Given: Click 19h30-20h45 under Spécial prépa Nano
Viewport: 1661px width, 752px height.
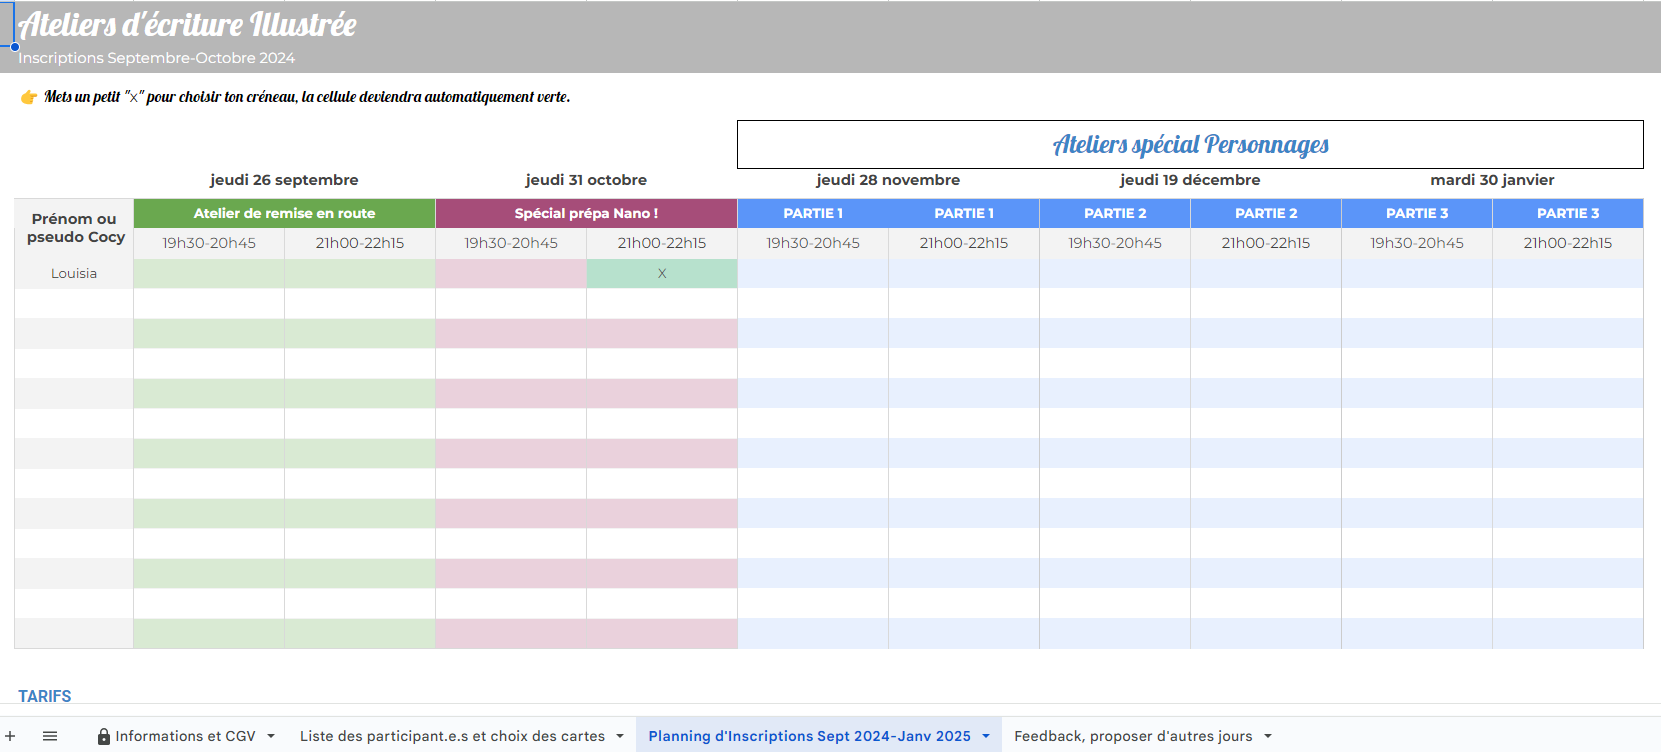Looking at the screenshot, I should click(511, 243).
